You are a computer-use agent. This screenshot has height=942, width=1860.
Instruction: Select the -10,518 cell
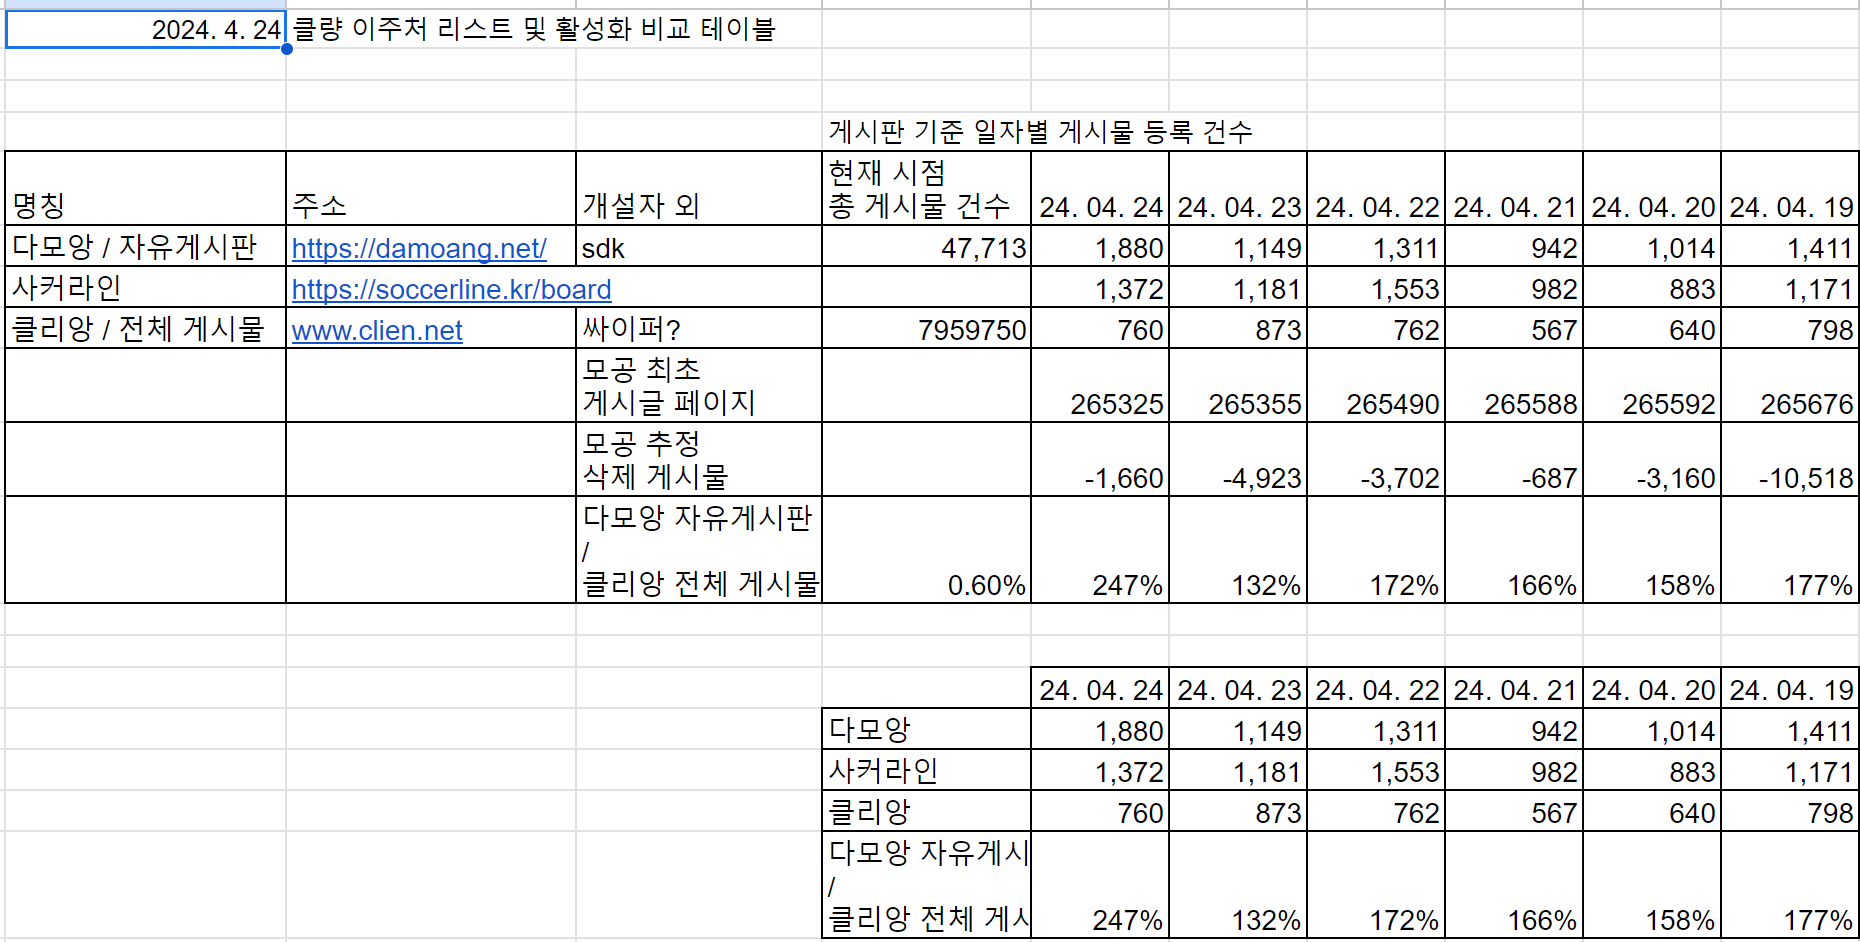tap(1790, 460)
